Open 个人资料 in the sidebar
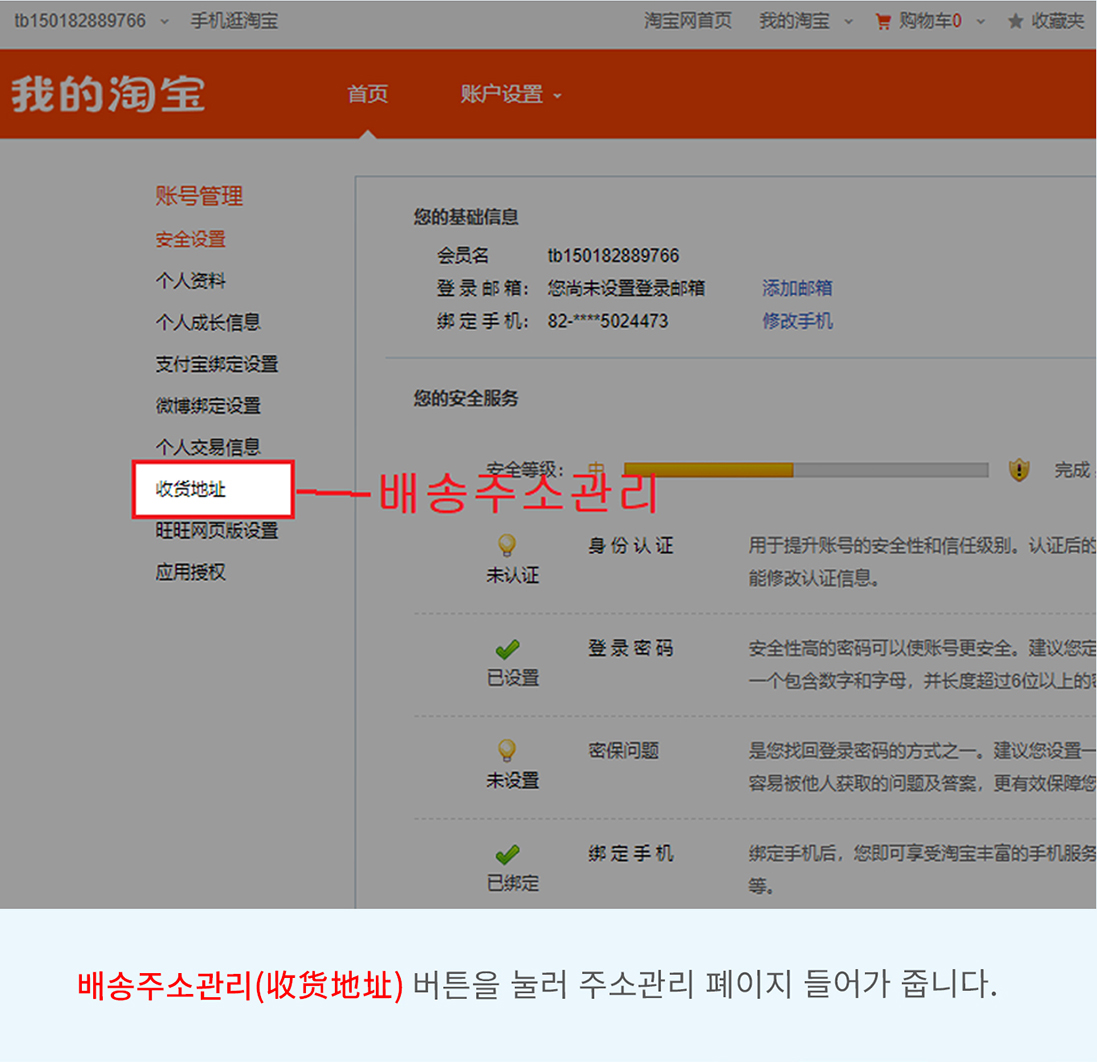 (x=190, y=281)
